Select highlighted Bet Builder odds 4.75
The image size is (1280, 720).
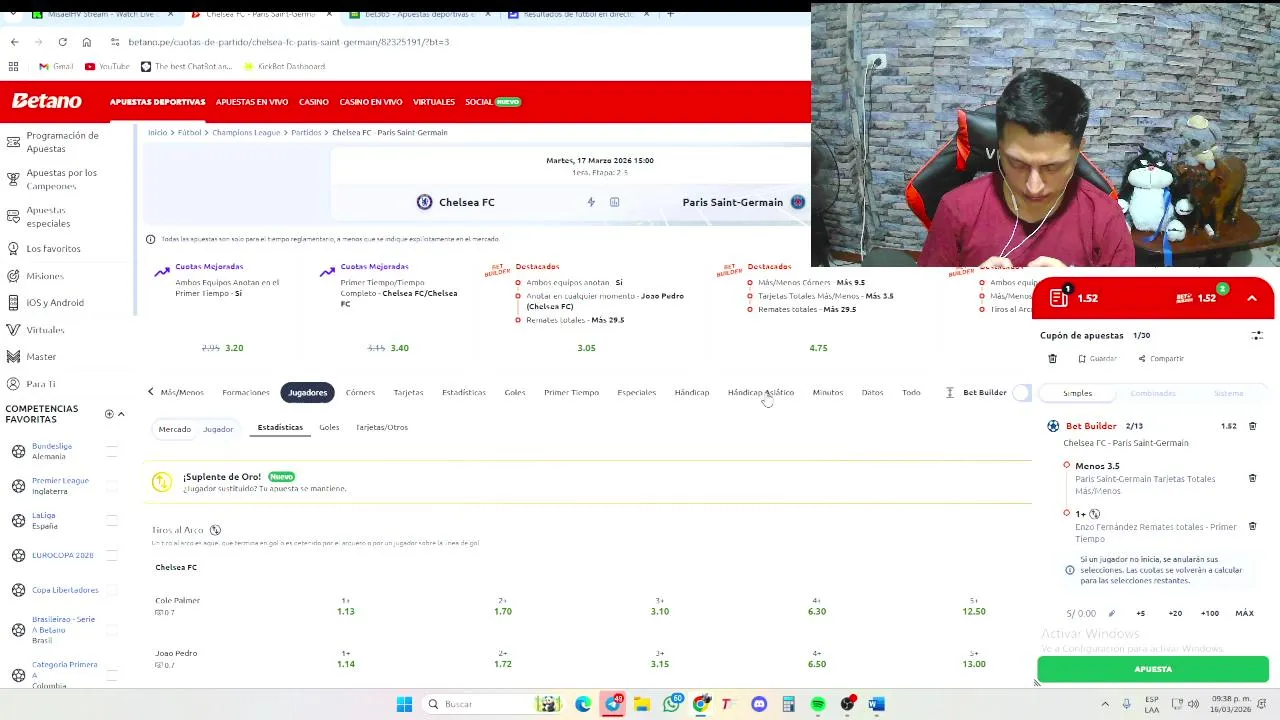(818, 348)
